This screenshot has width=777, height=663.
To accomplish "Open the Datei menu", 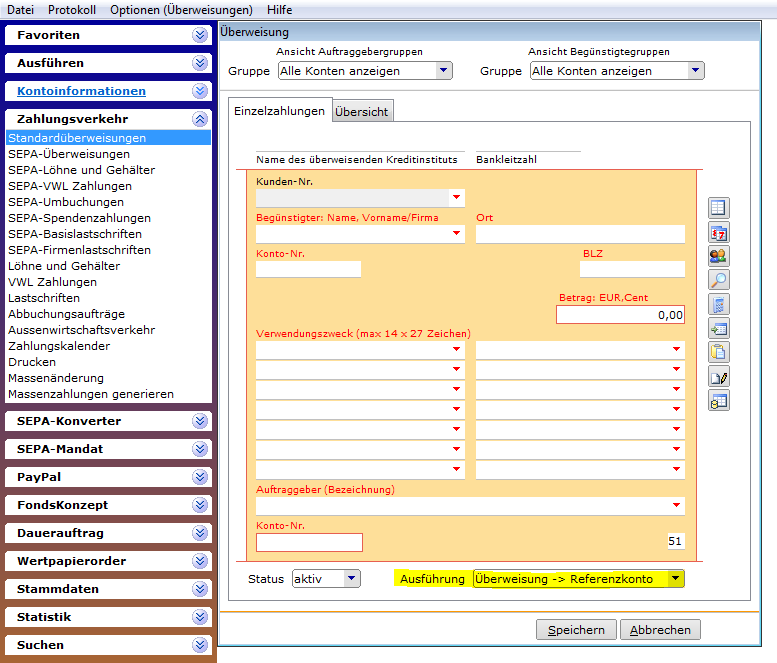I will coord(20,10).
